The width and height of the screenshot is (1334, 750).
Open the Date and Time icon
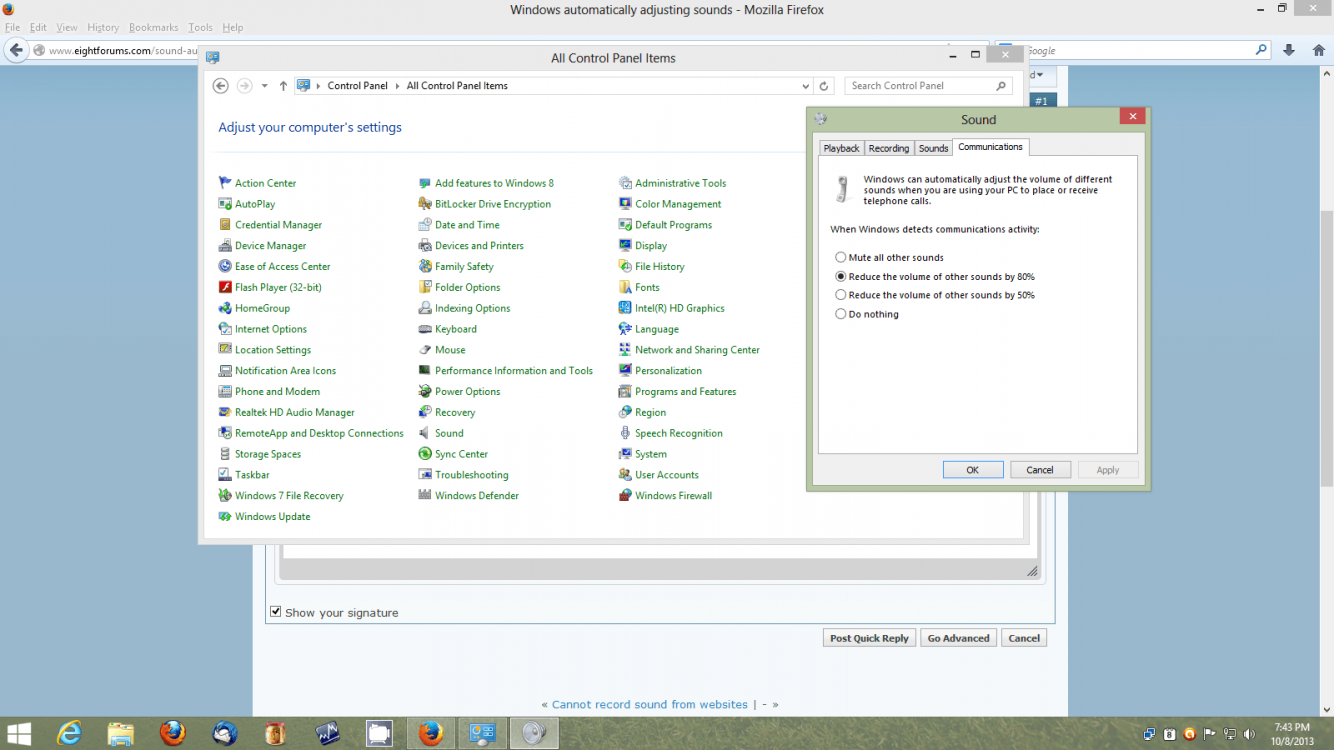point(425,225)
